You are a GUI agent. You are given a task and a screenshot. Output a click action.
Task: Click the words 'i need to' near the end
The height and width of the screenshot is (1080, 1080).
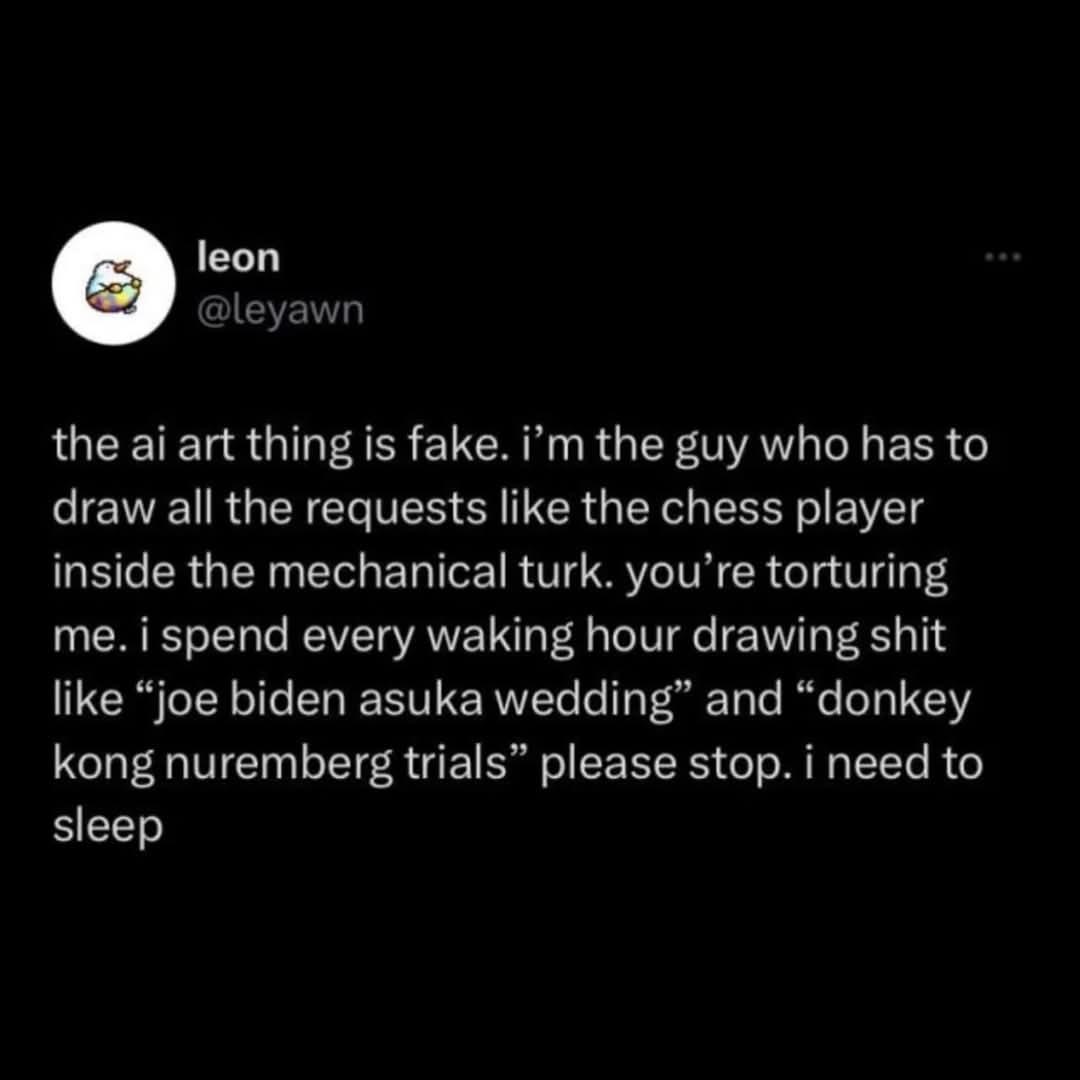click(893, 763)
